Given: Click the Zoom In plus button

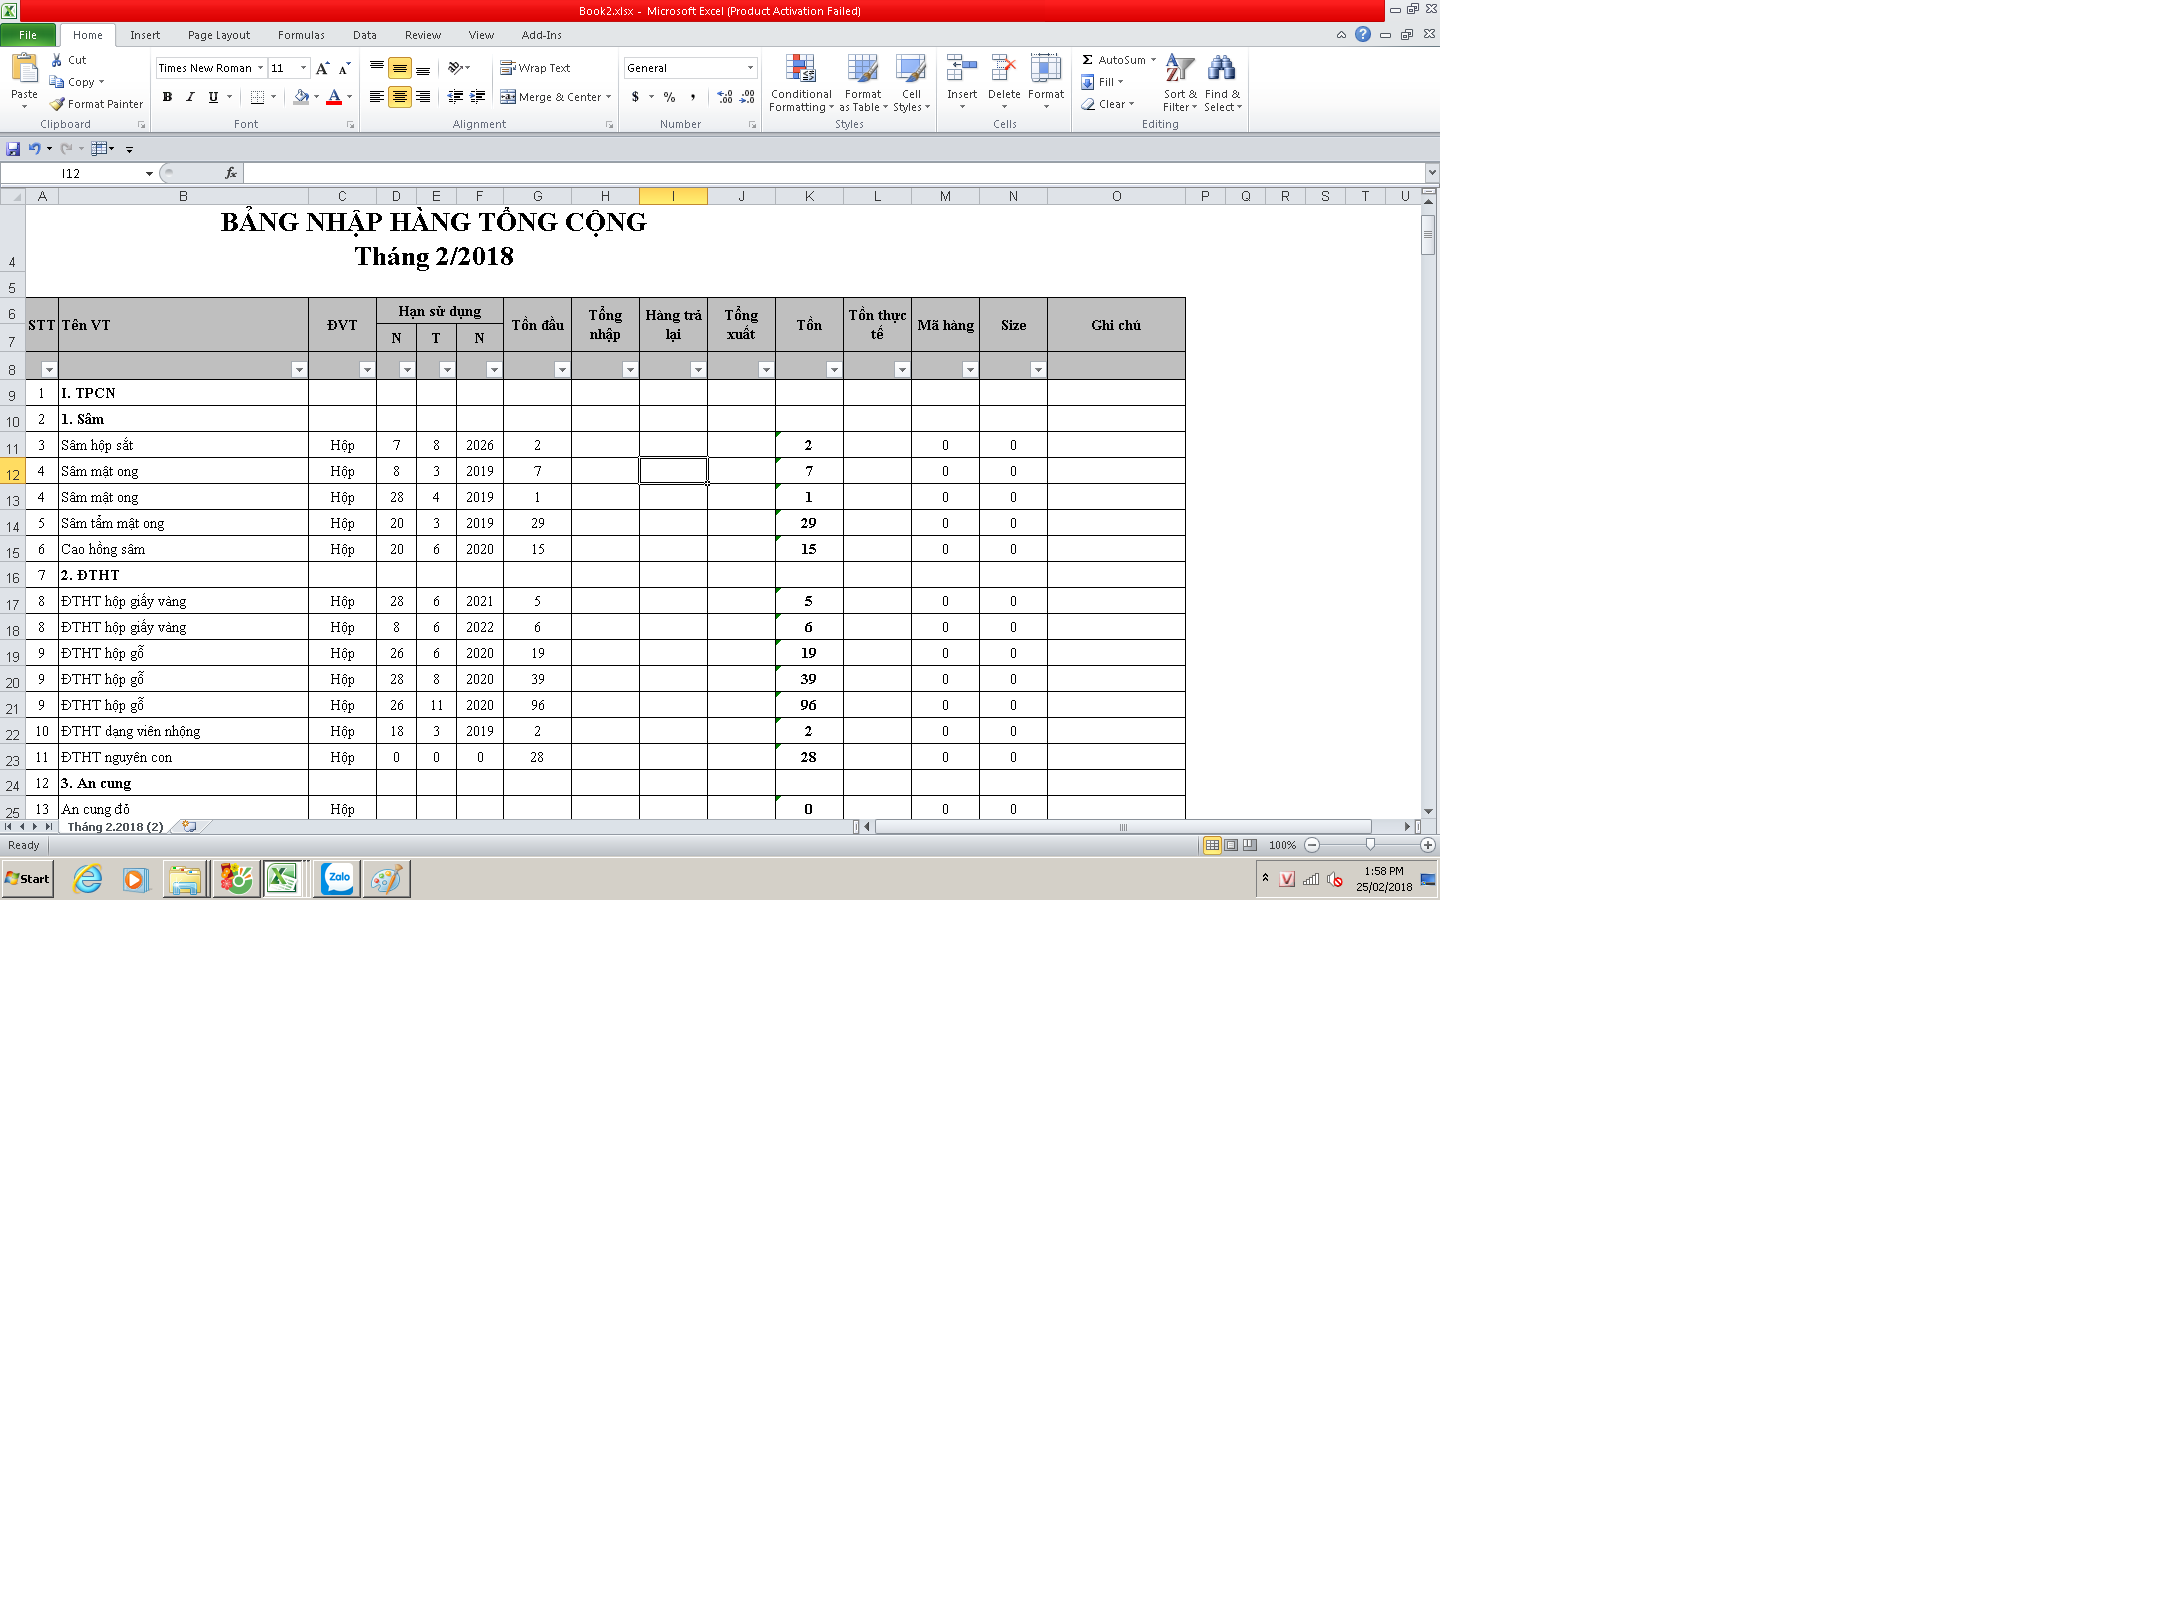Looking at the screenshot, I should 1427,845.
